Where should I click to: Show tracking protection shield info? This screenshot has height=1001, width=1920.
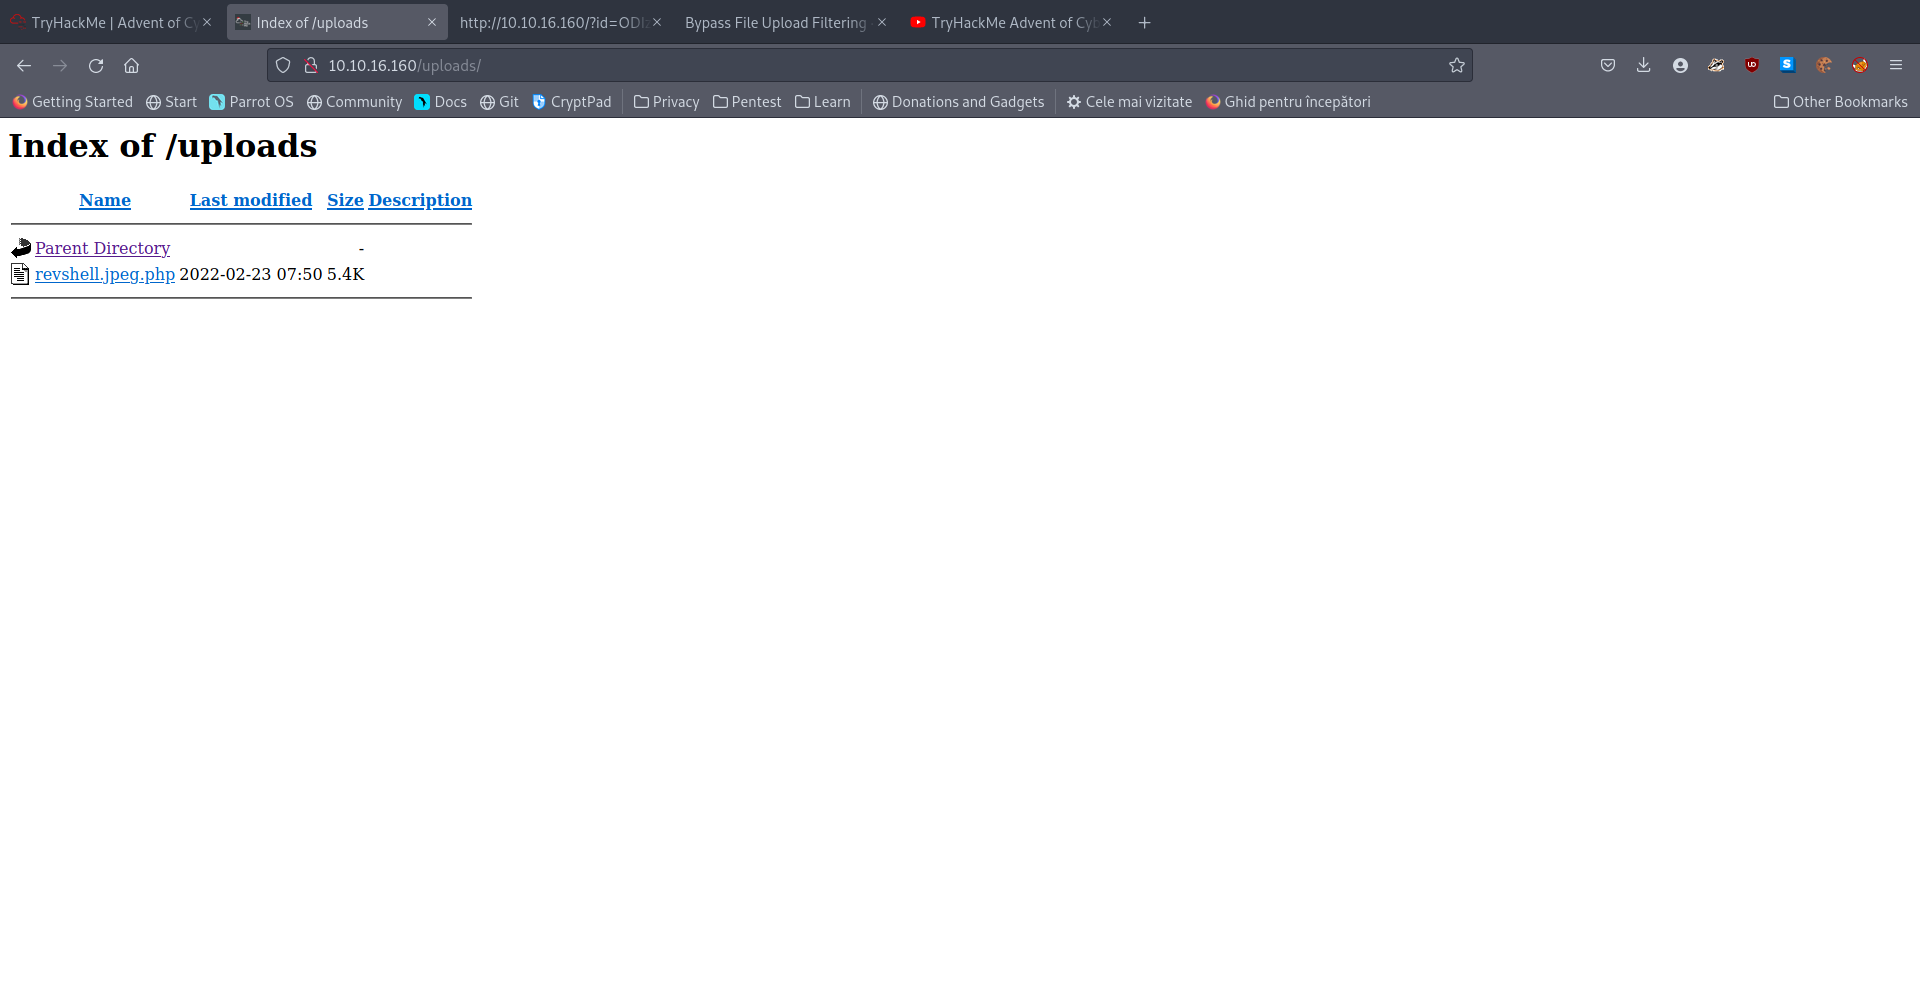283,66
